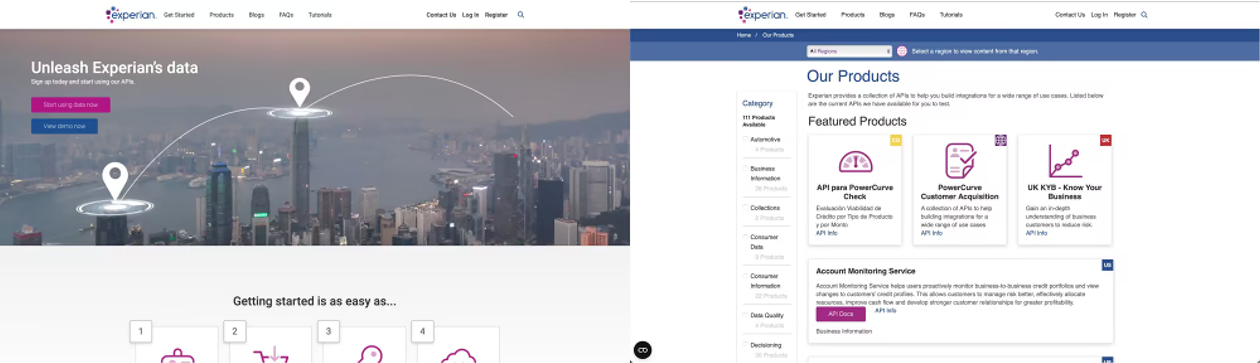Check the Automotive category checkbox
1260x363 pixels.
[x=745, y=140]
